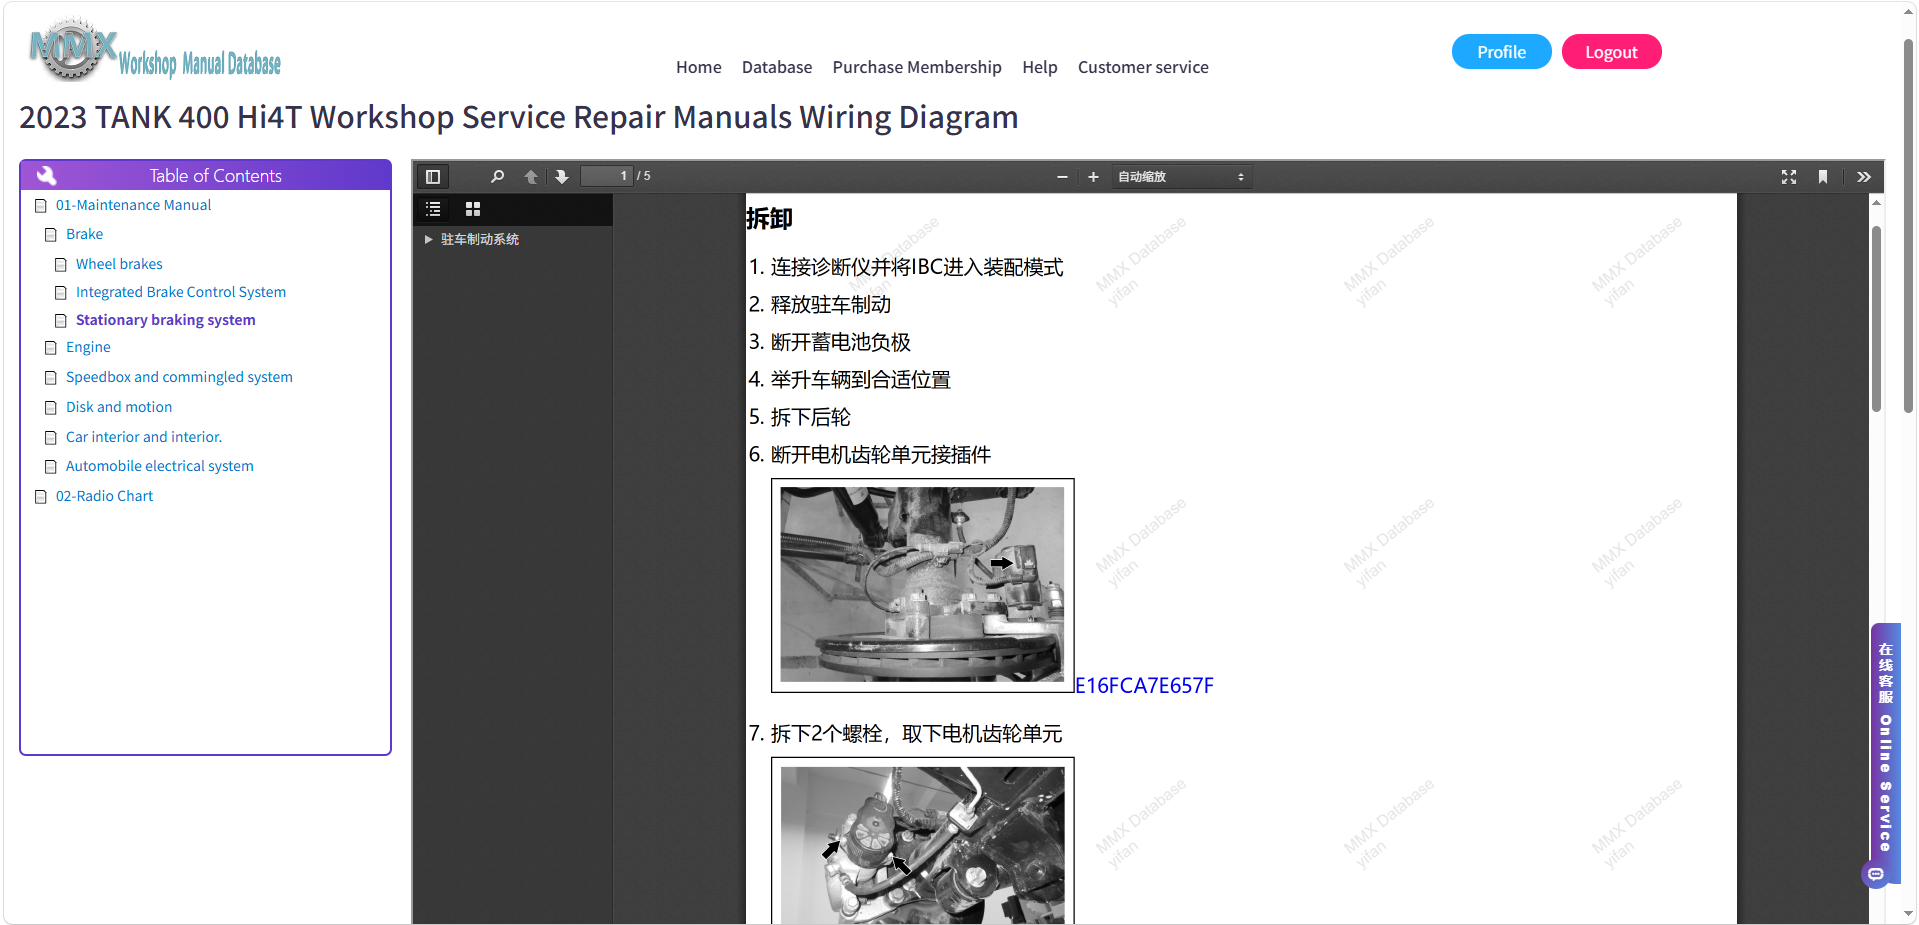The height and width of the screenshot is (925, 1919).
Task: Open Wheel brakes chapter
Action: (119, 264)
